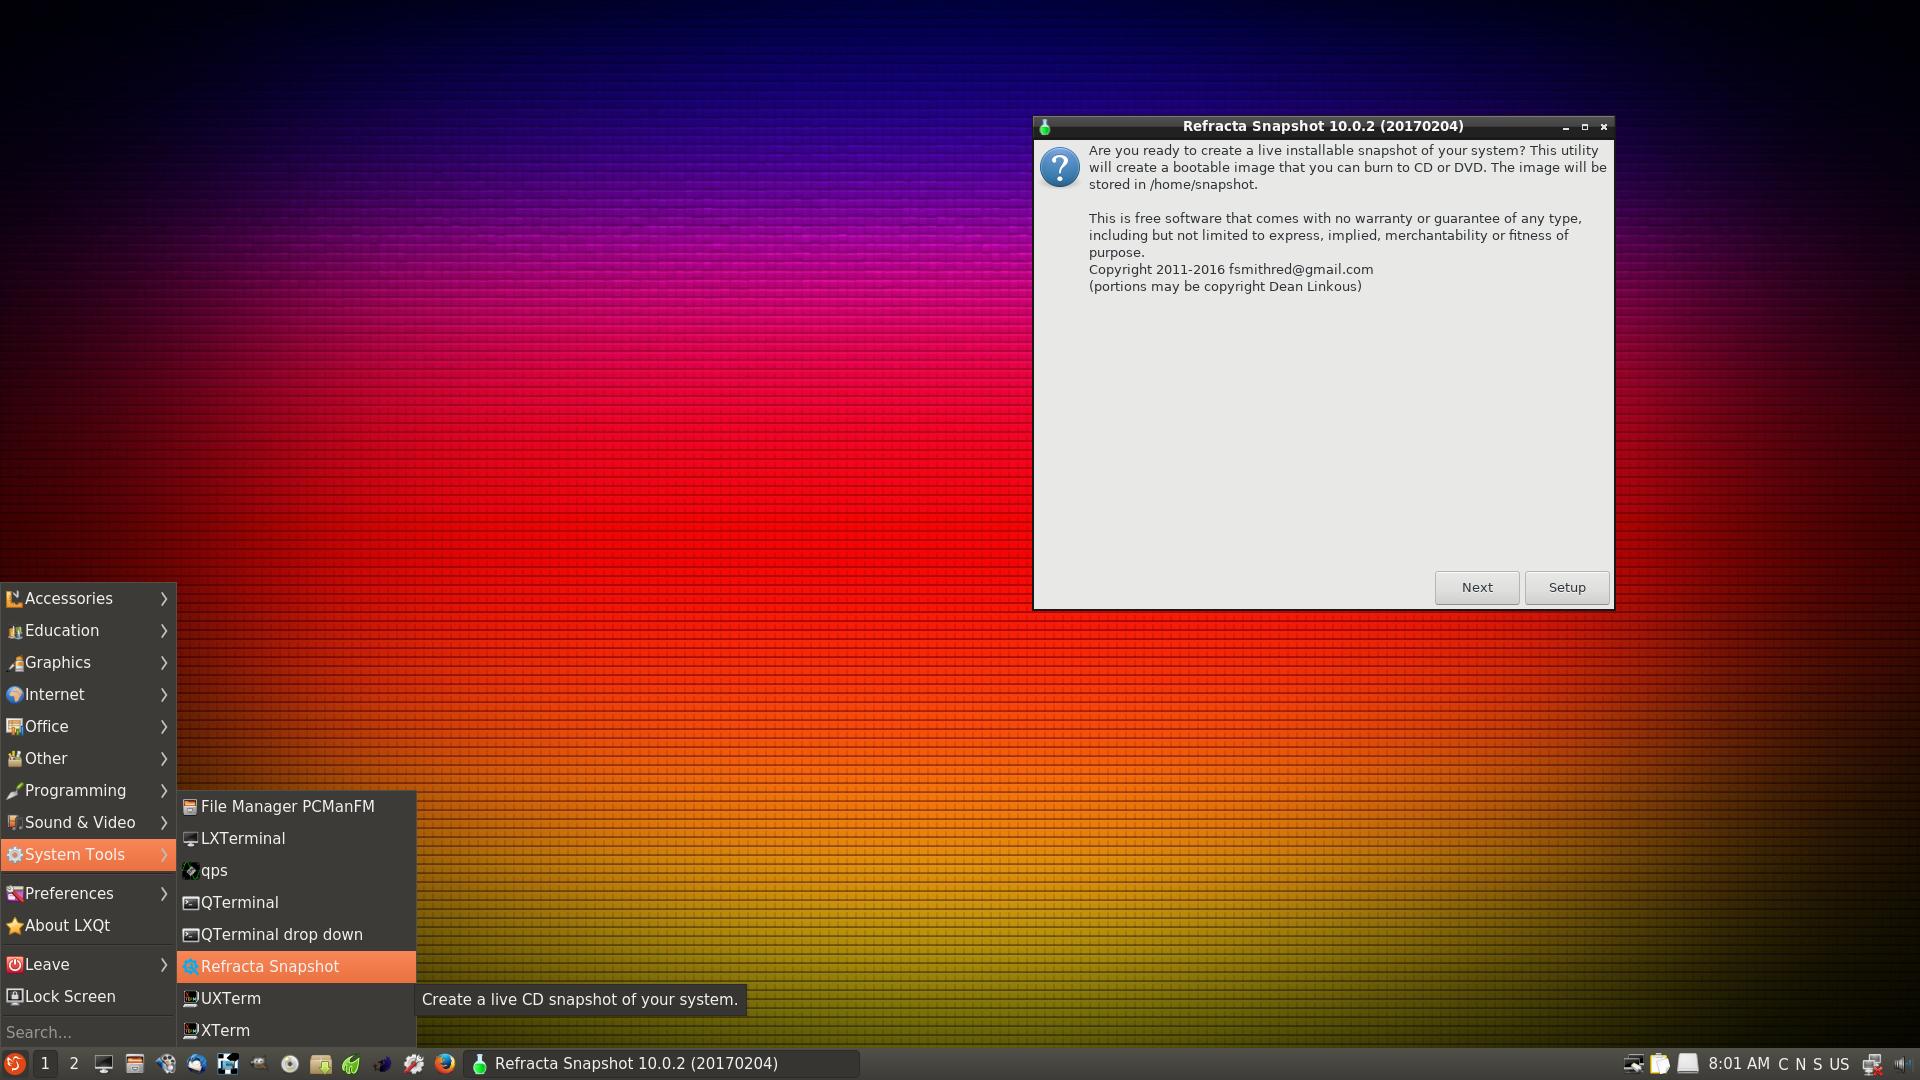Launch the Thunderbird mail icon in the panel

pyautogui.click(x=196, y=1064)
